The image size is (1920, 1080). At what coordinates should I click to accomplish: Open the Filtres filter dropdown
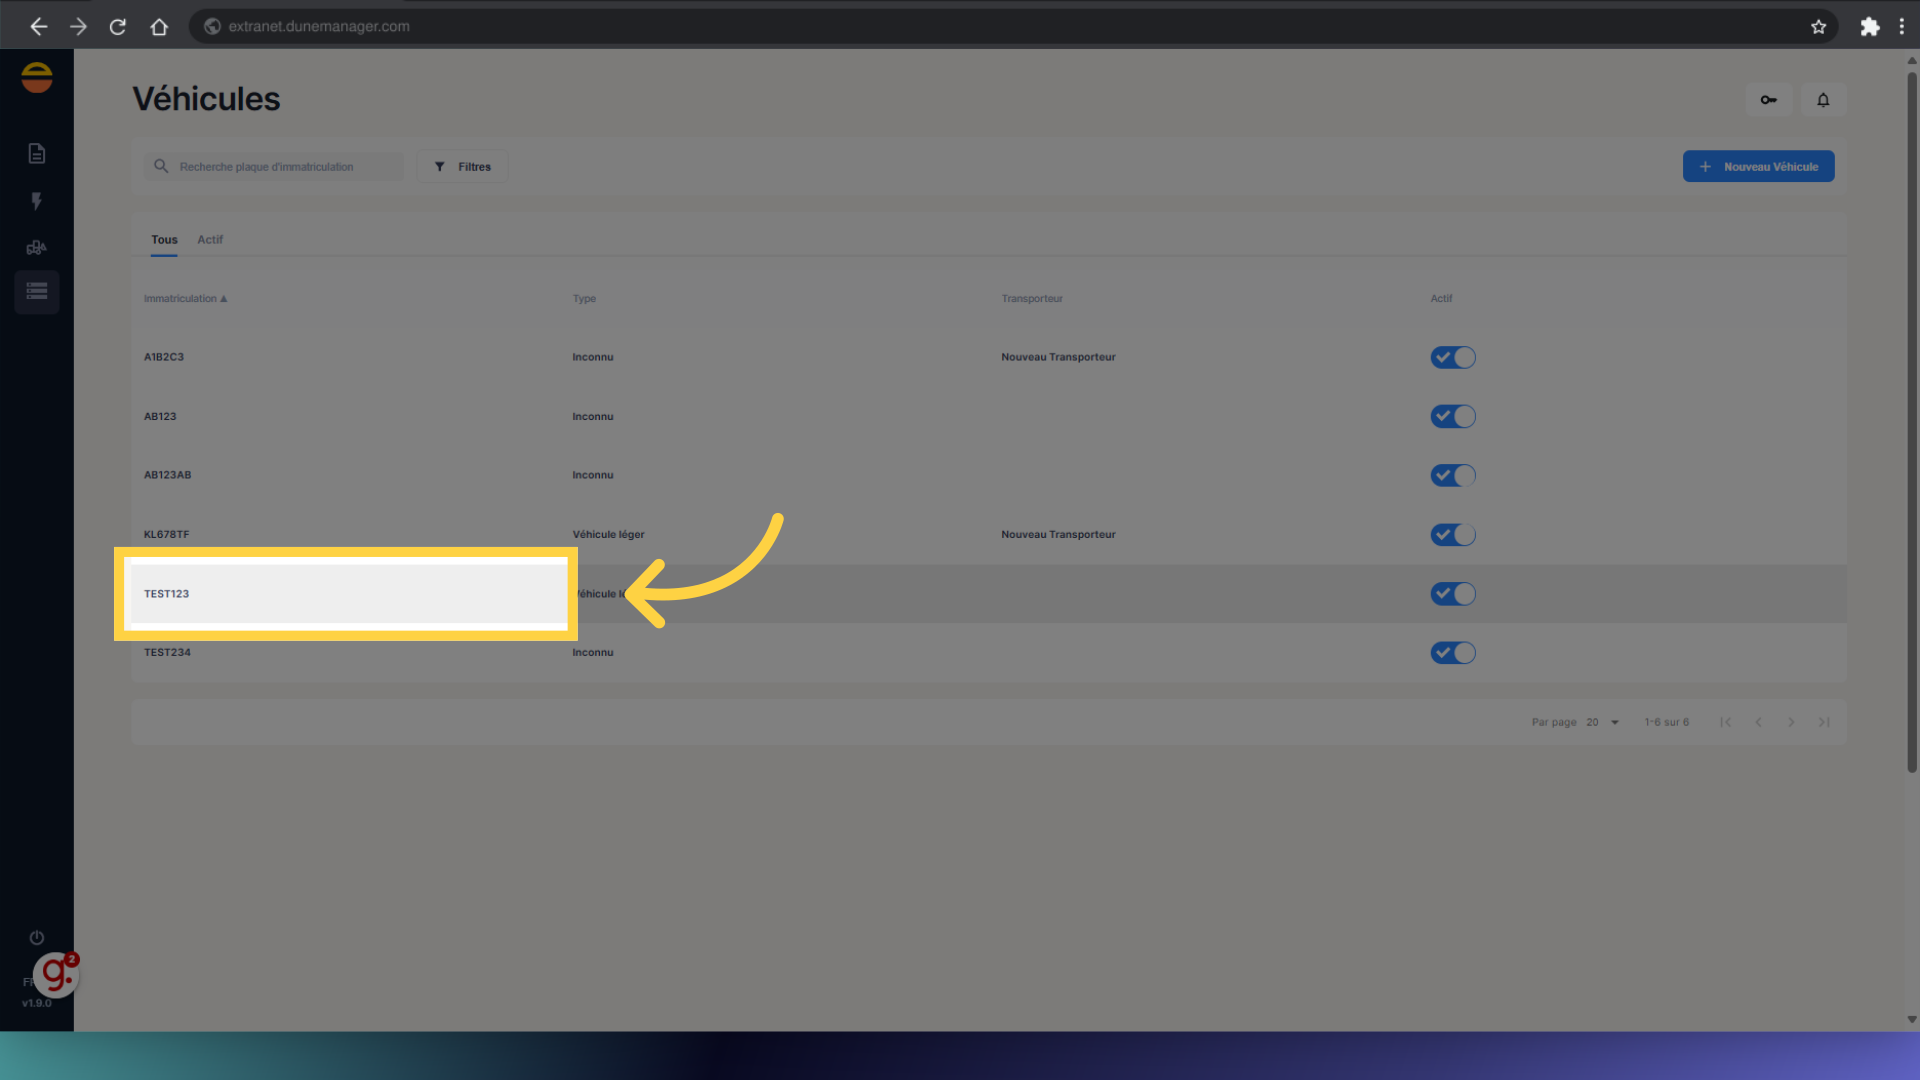(x=462, y=167)
